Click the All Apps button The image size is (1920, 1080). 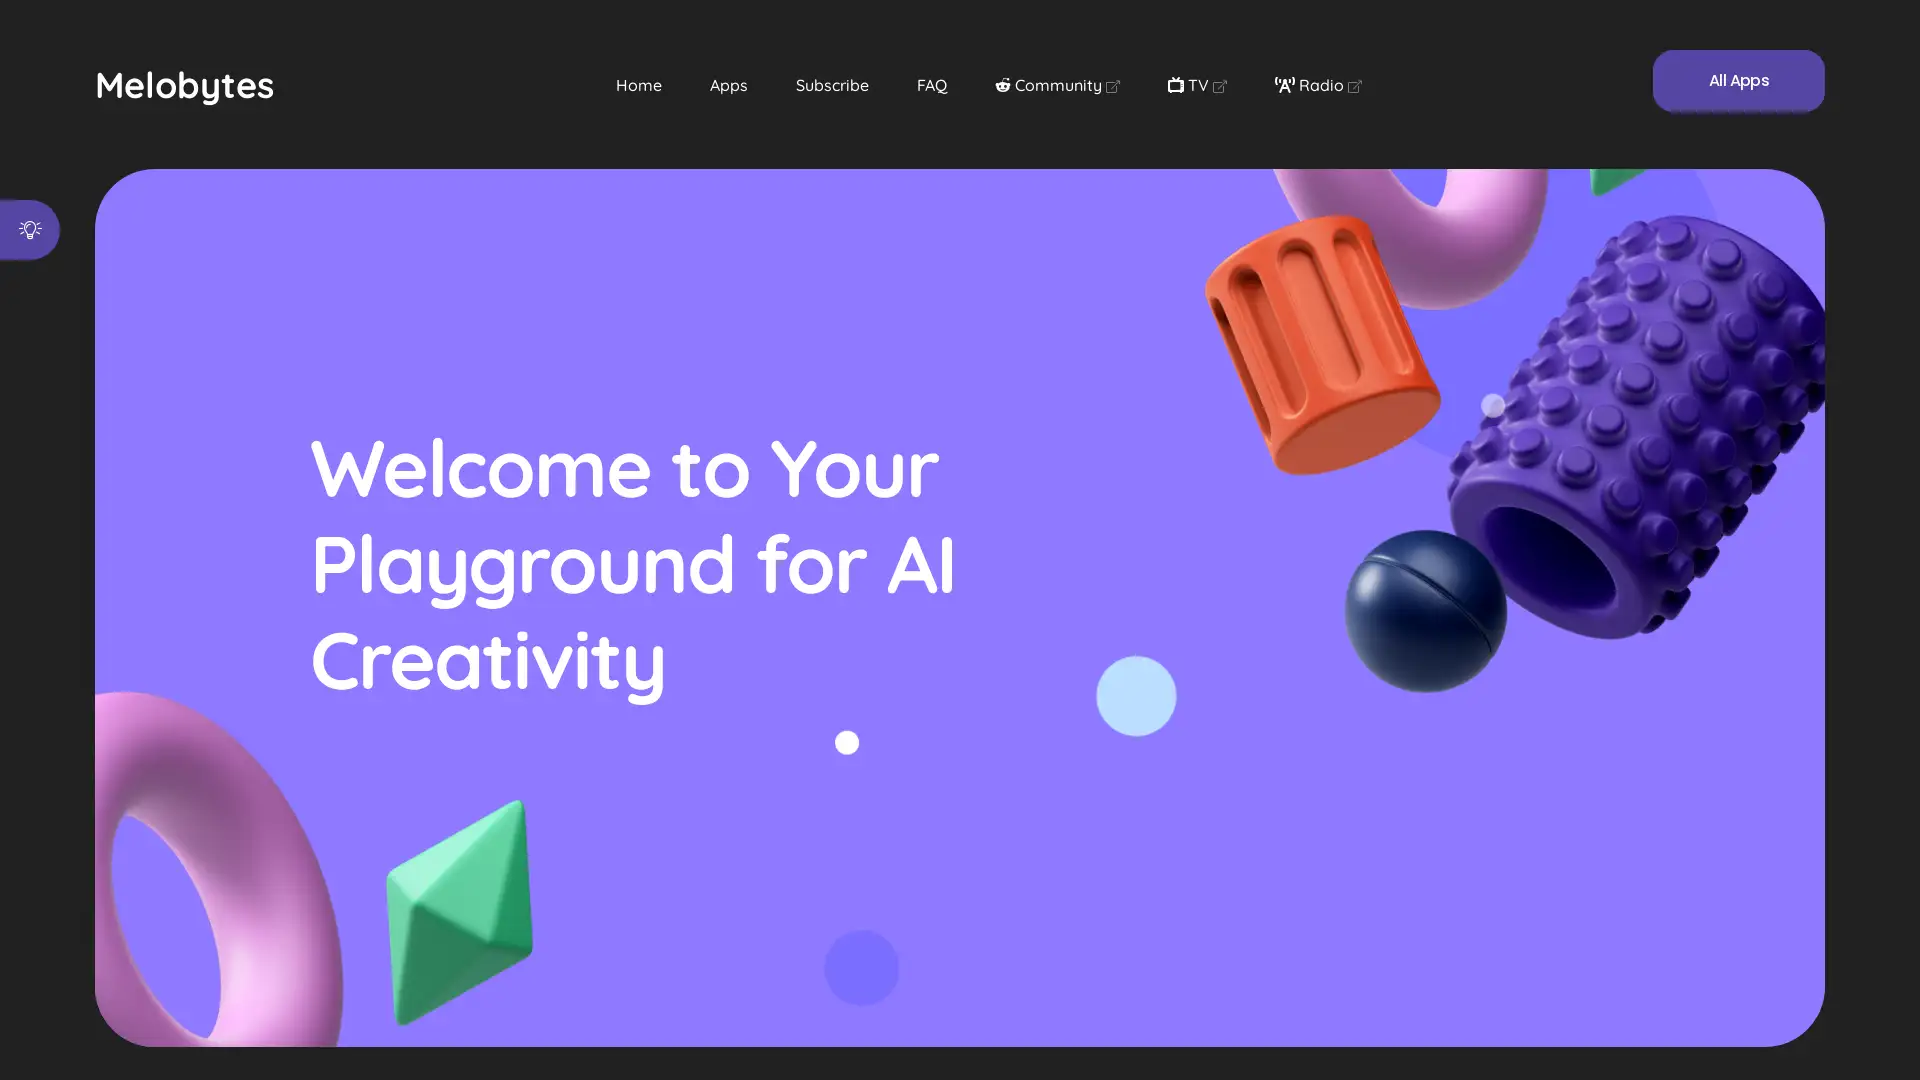[1738, 80]
